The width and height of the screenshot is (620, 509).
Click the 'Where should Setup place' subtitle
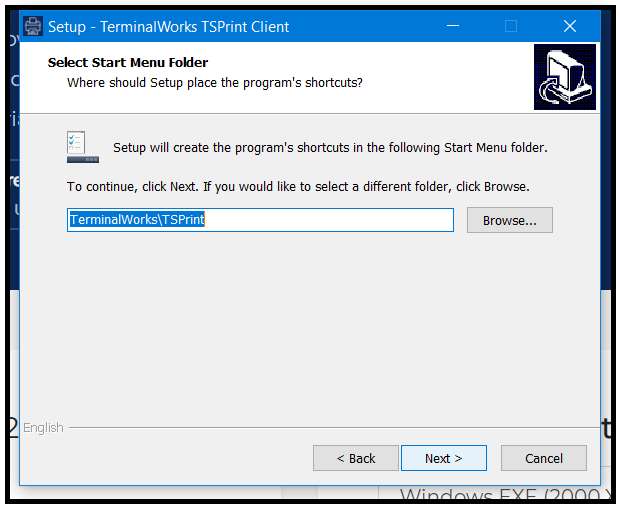pyautogui.click(x=215, y=83)
